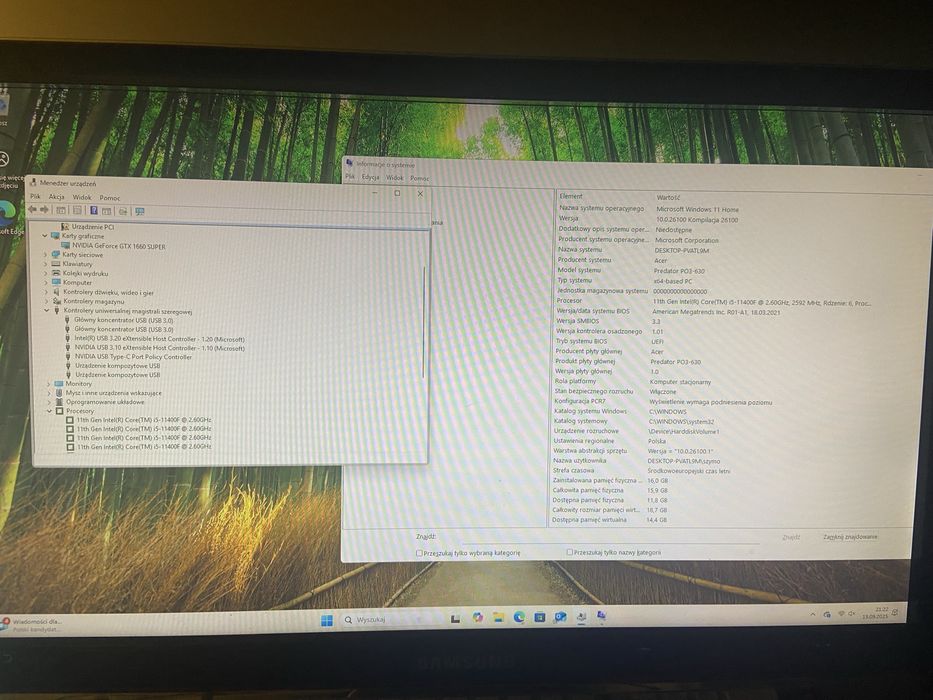Collapse Kontrolery uniwersalnej magistrali szeregowej

[x=47, y=311]
